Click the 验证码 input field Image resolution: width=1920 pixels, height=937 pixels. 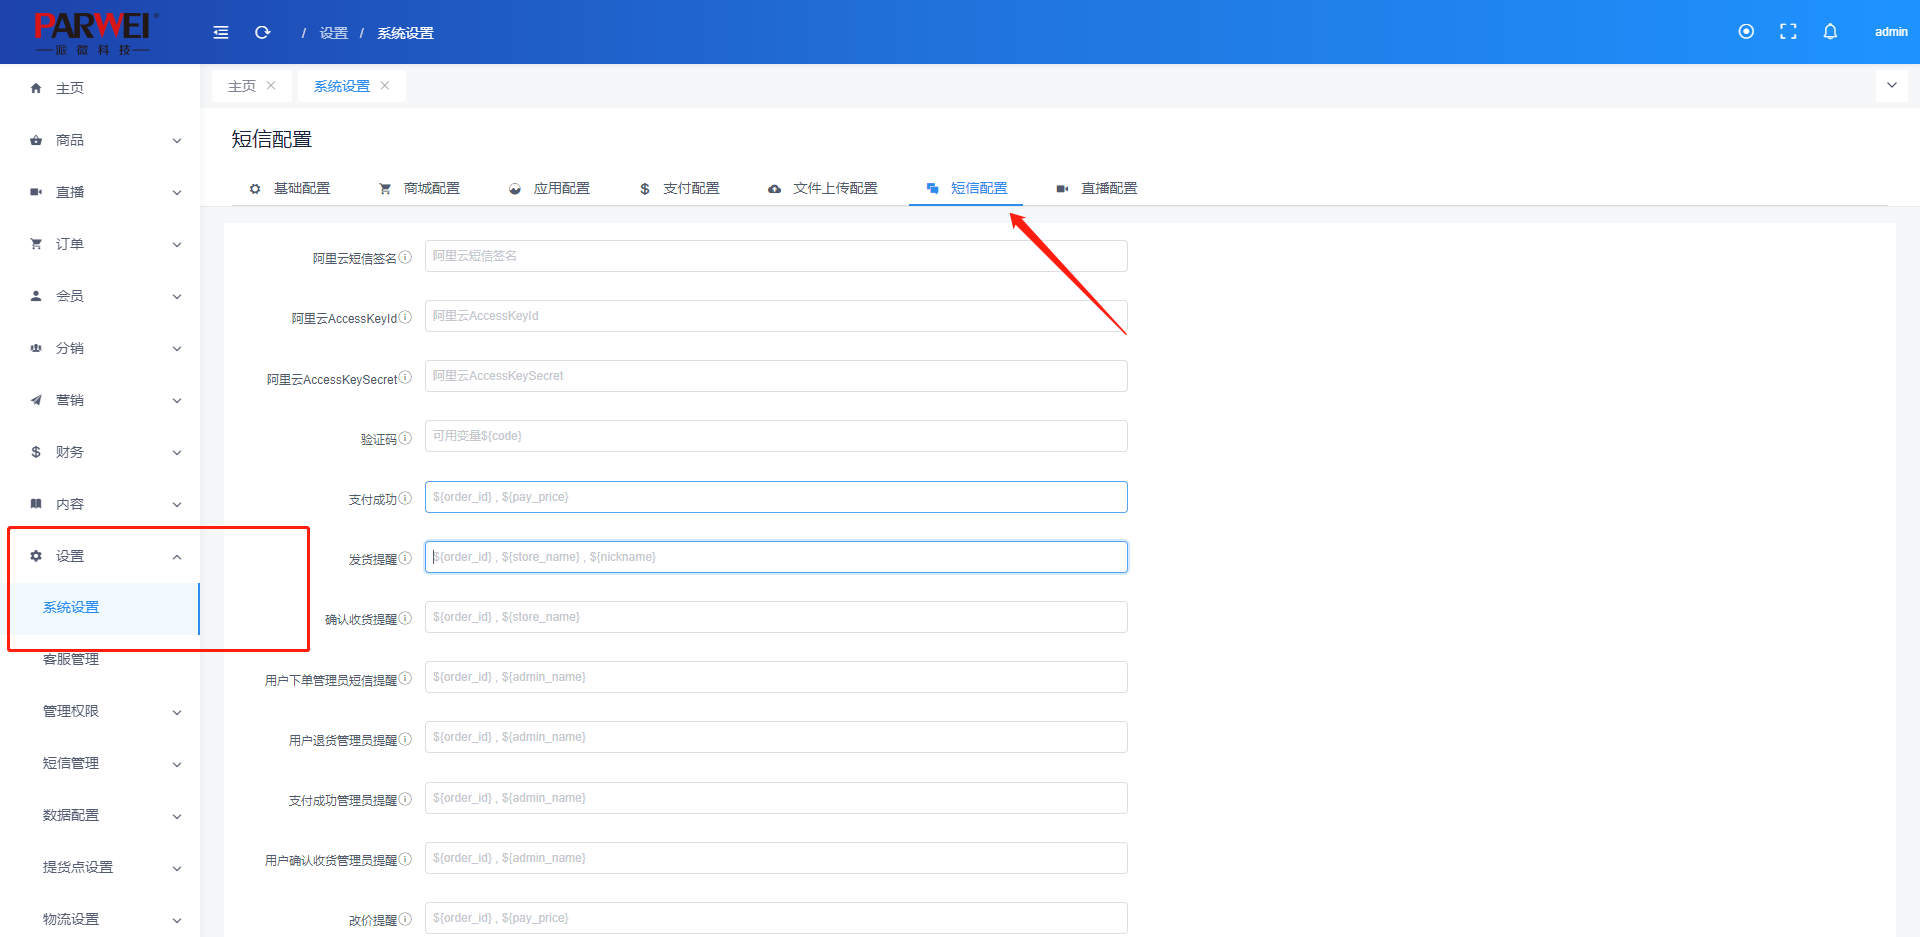(x=776, y=436)
